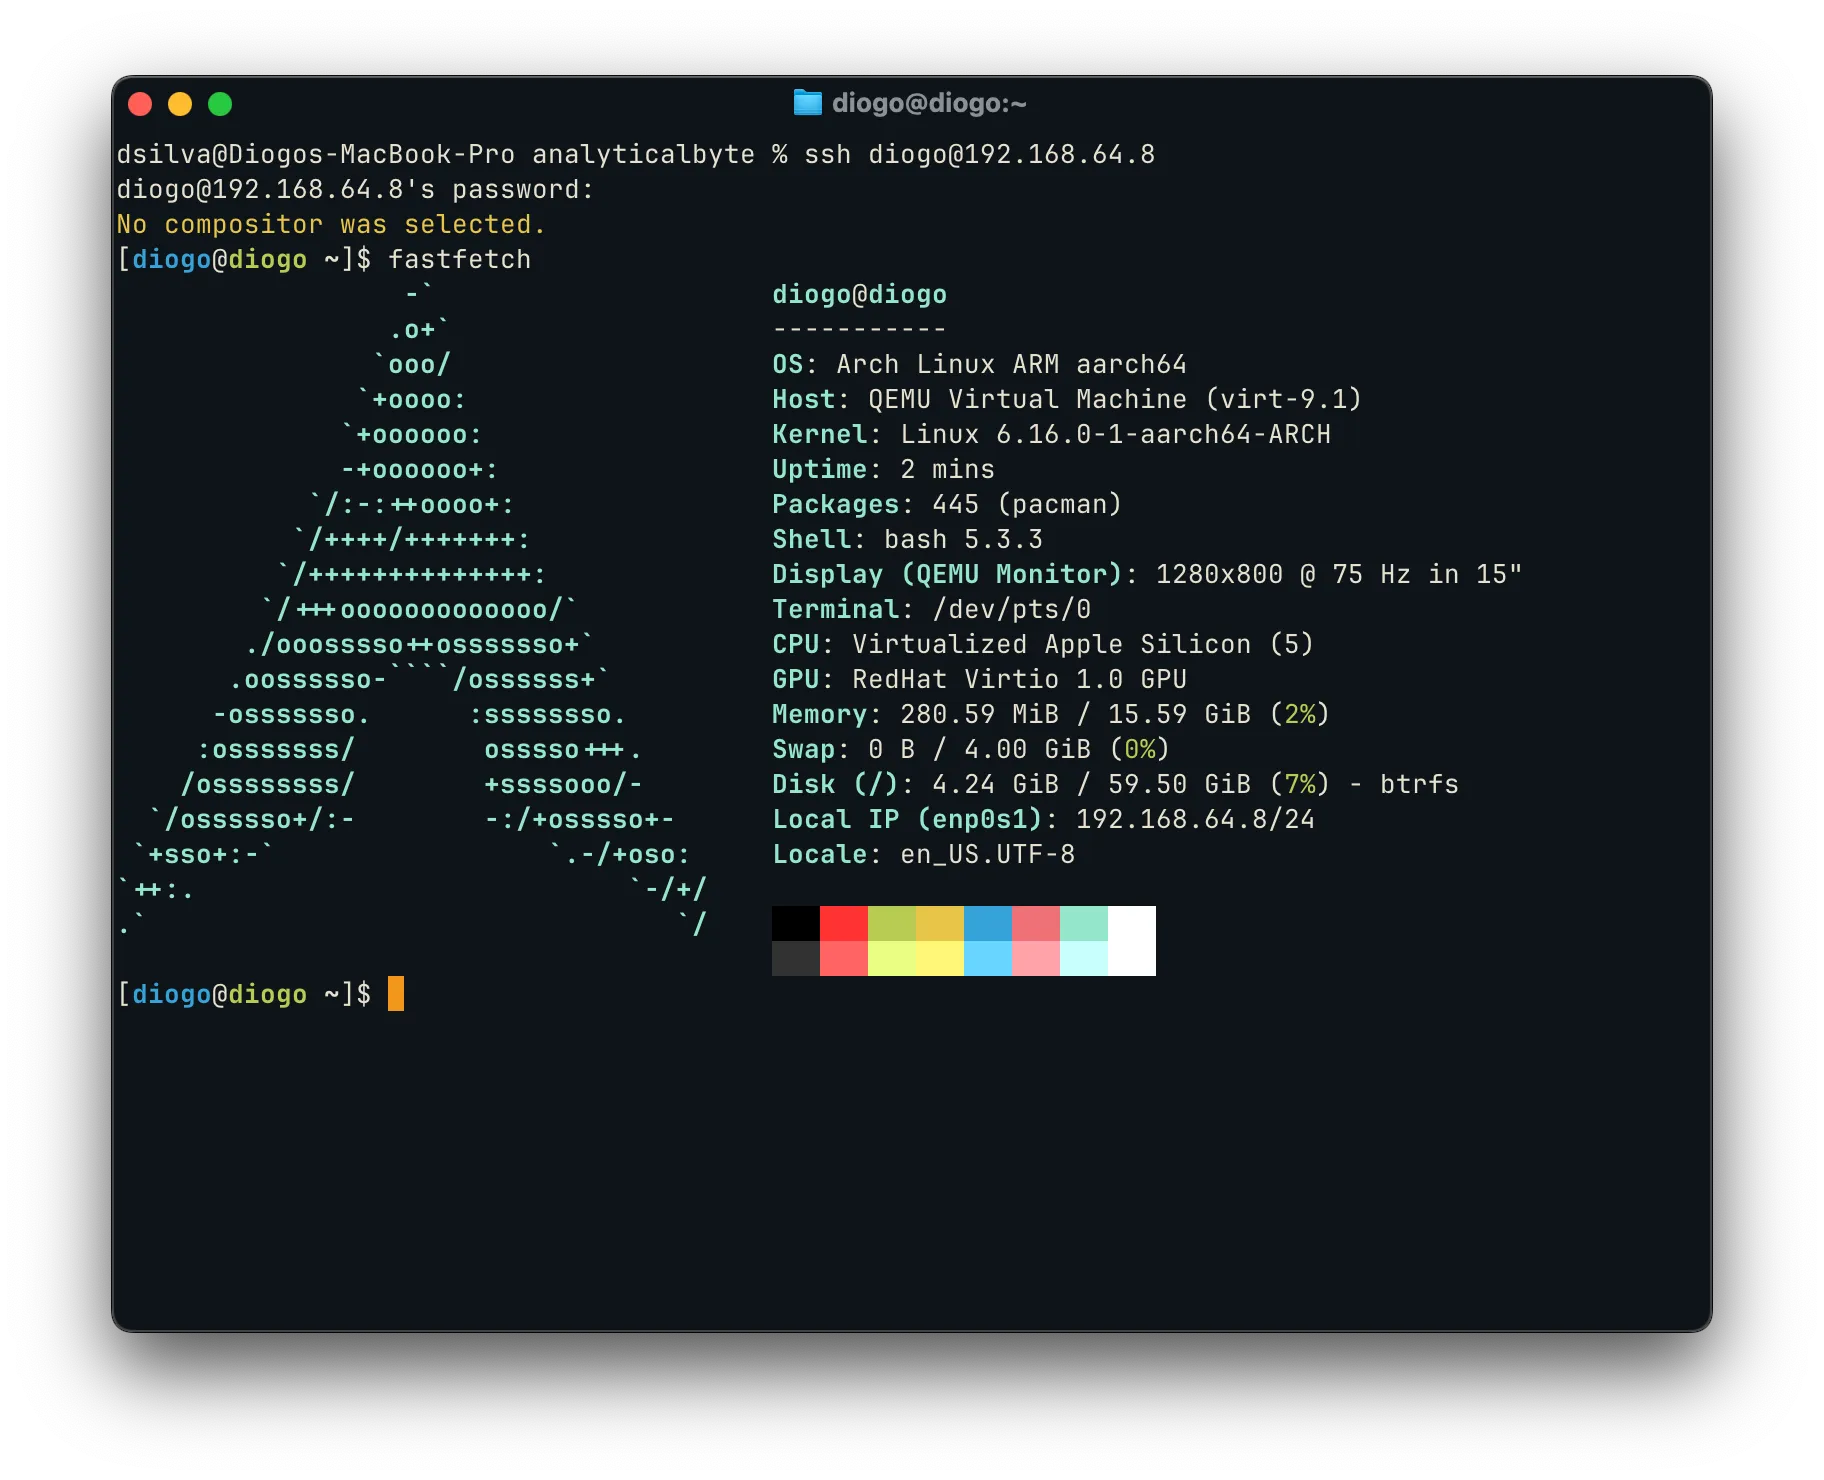Click the GPU: RedHat Virtio 1.0 line
Image resolution: width=1824 pixels, height=1480 pixels.
(979, 680)
